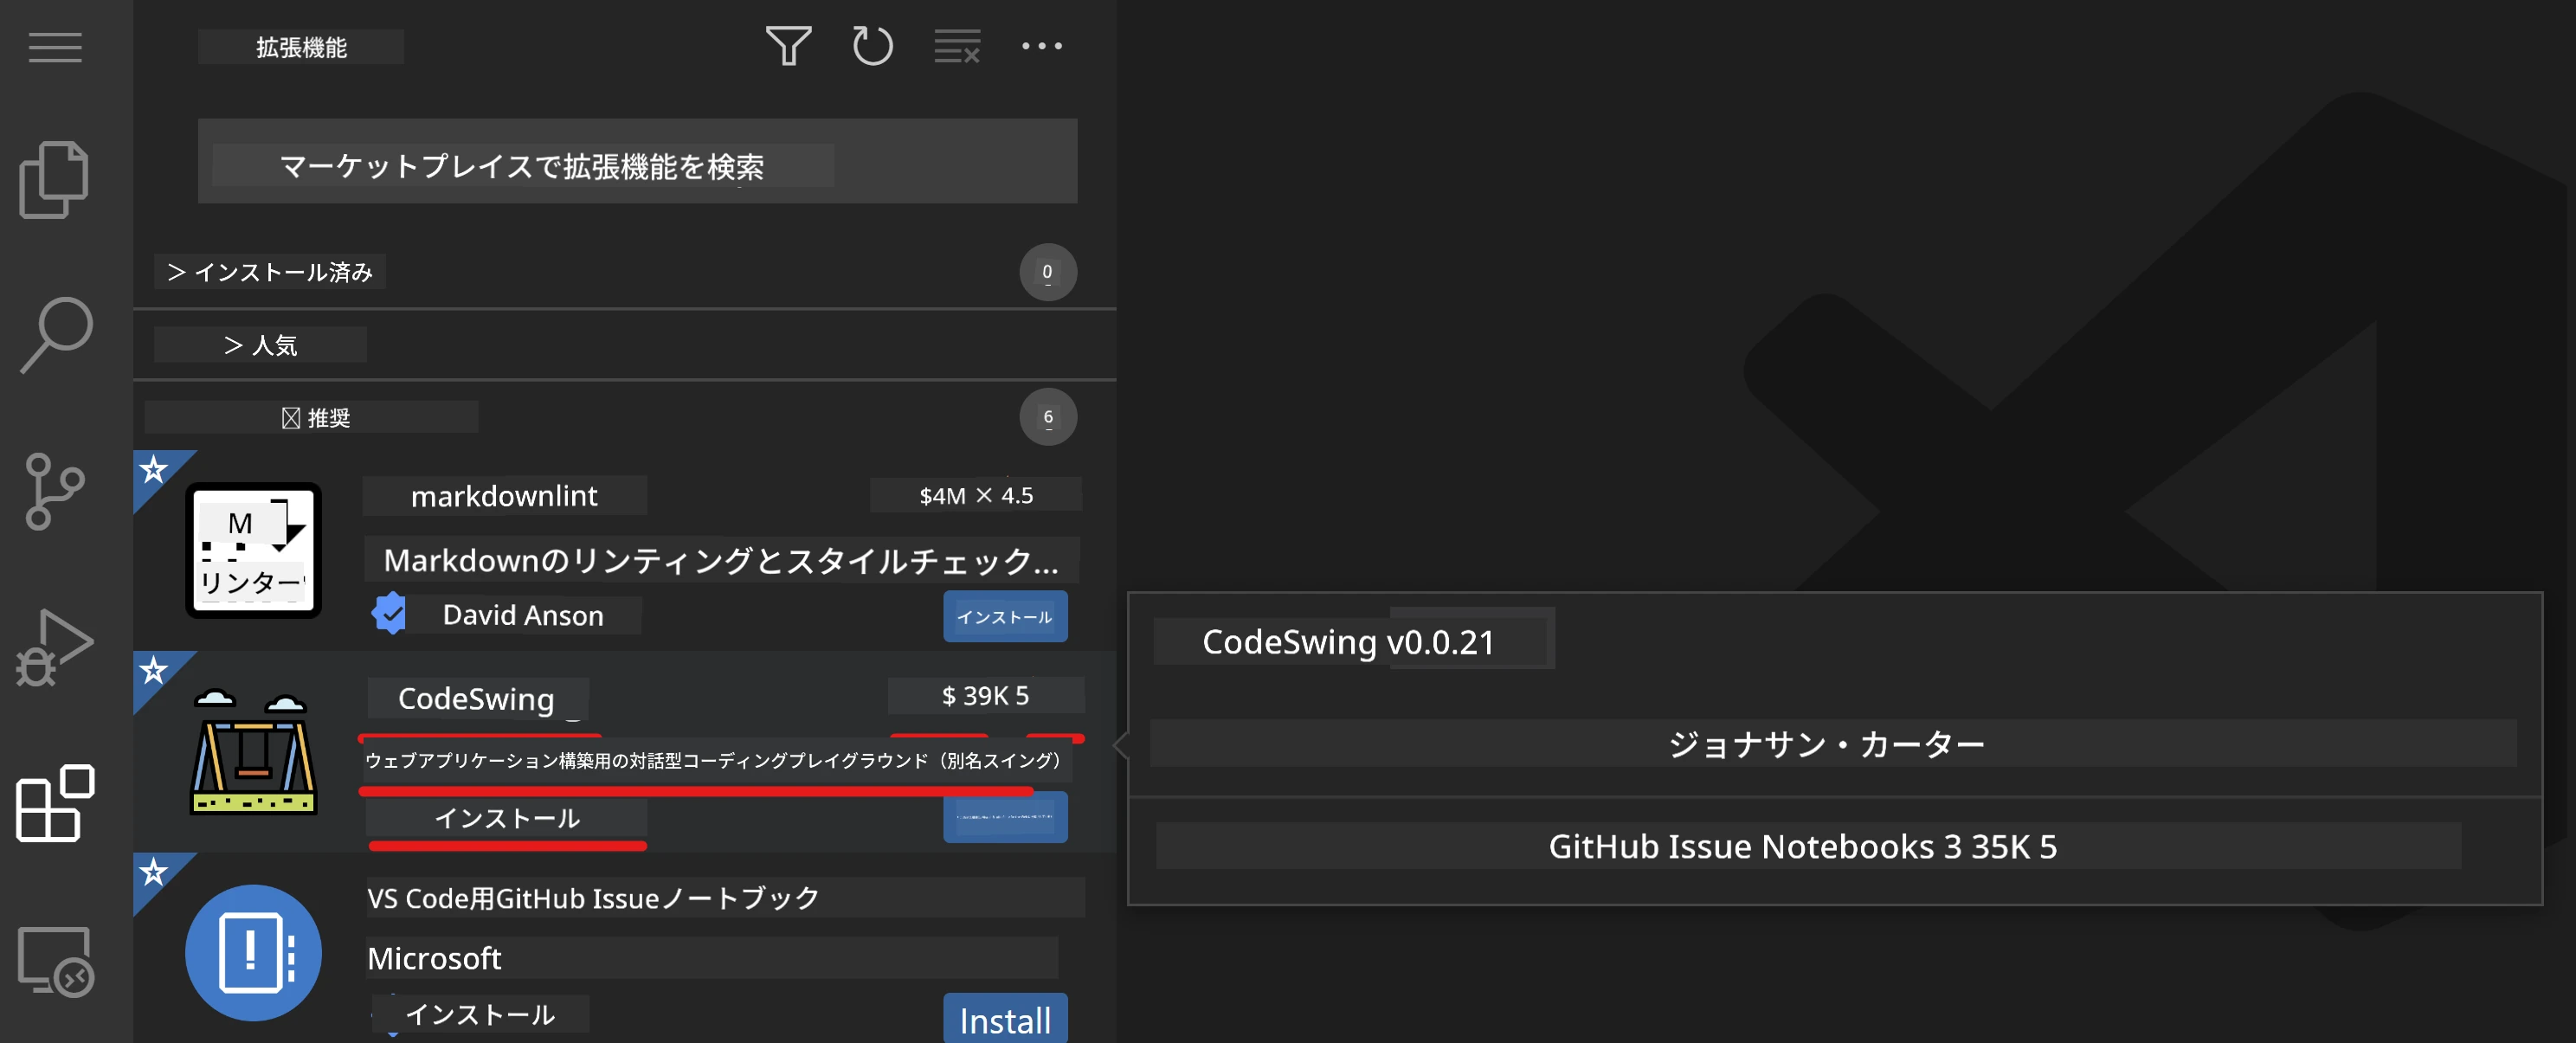Open the Remote Explorer view
This screenshot has width=2576, height=1043.
55,961
